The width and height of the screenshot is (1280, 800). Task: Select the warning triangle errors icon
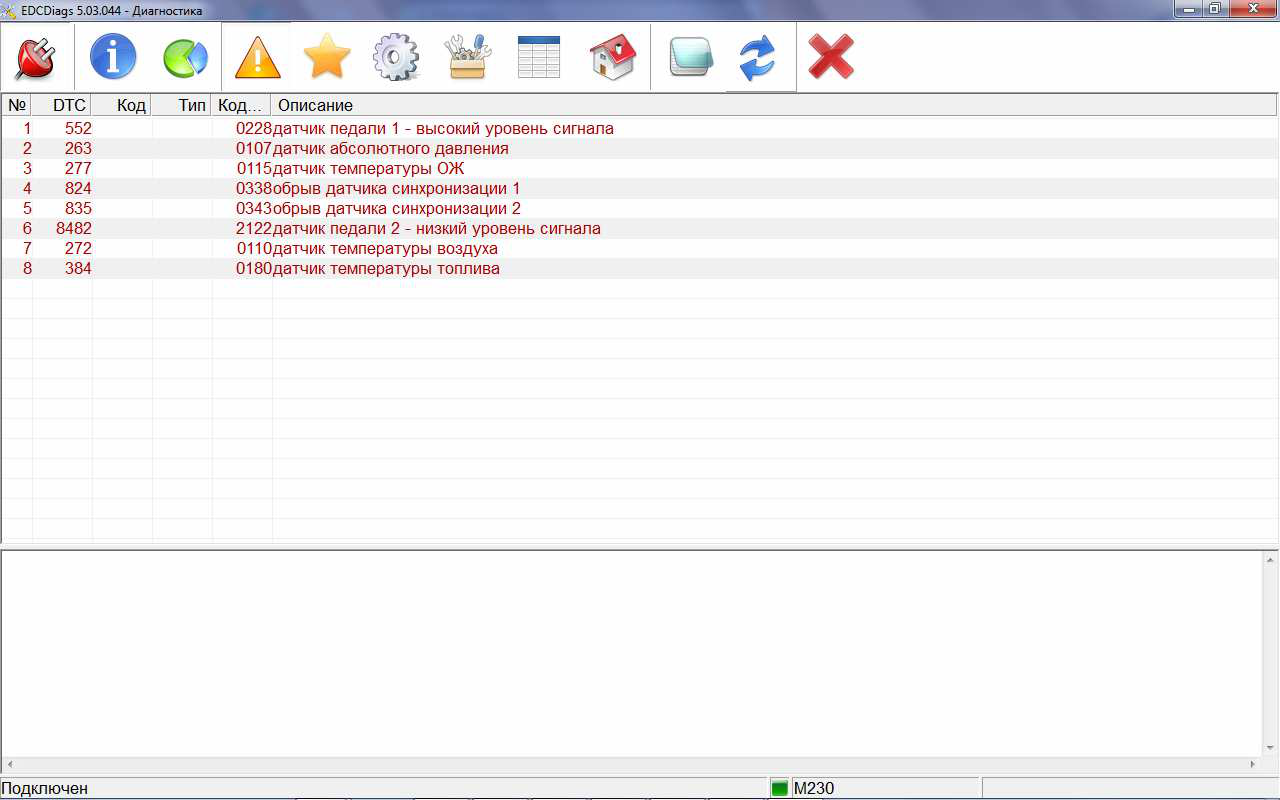point(257,58)
